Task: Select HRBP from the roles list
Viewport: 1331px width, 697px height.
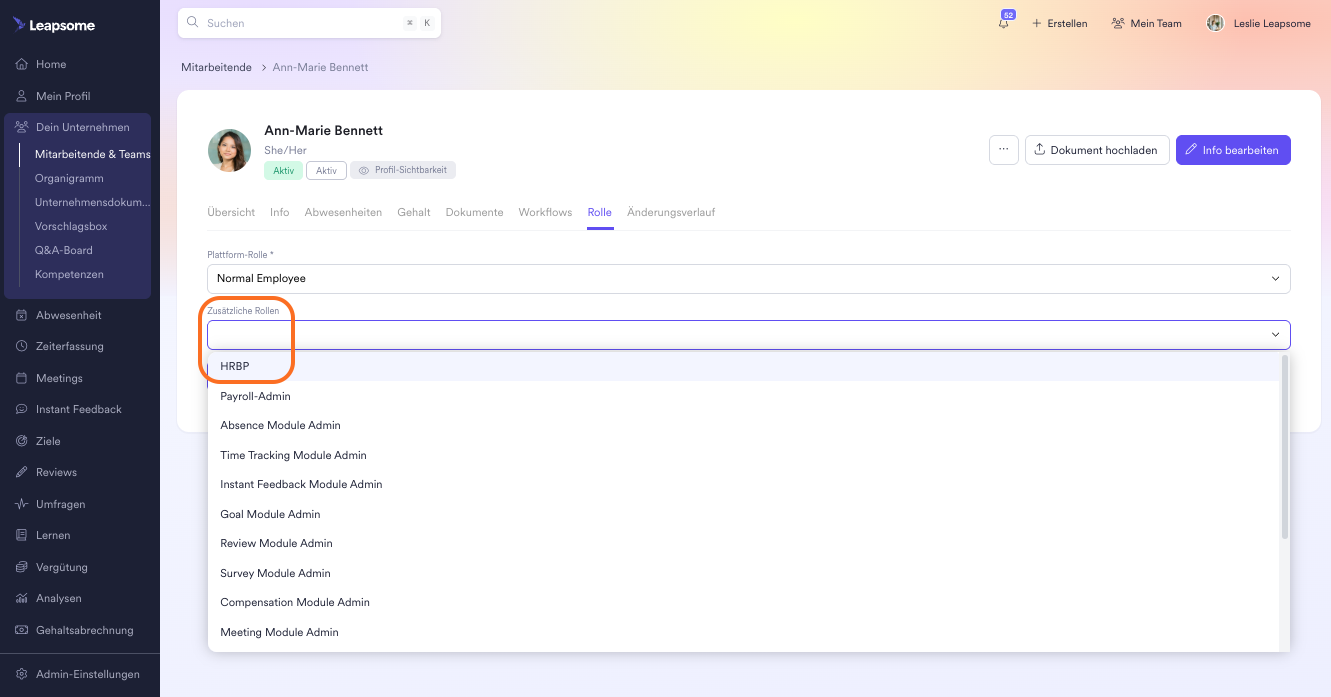Action: pyautogui.click(x=235, y=366)
